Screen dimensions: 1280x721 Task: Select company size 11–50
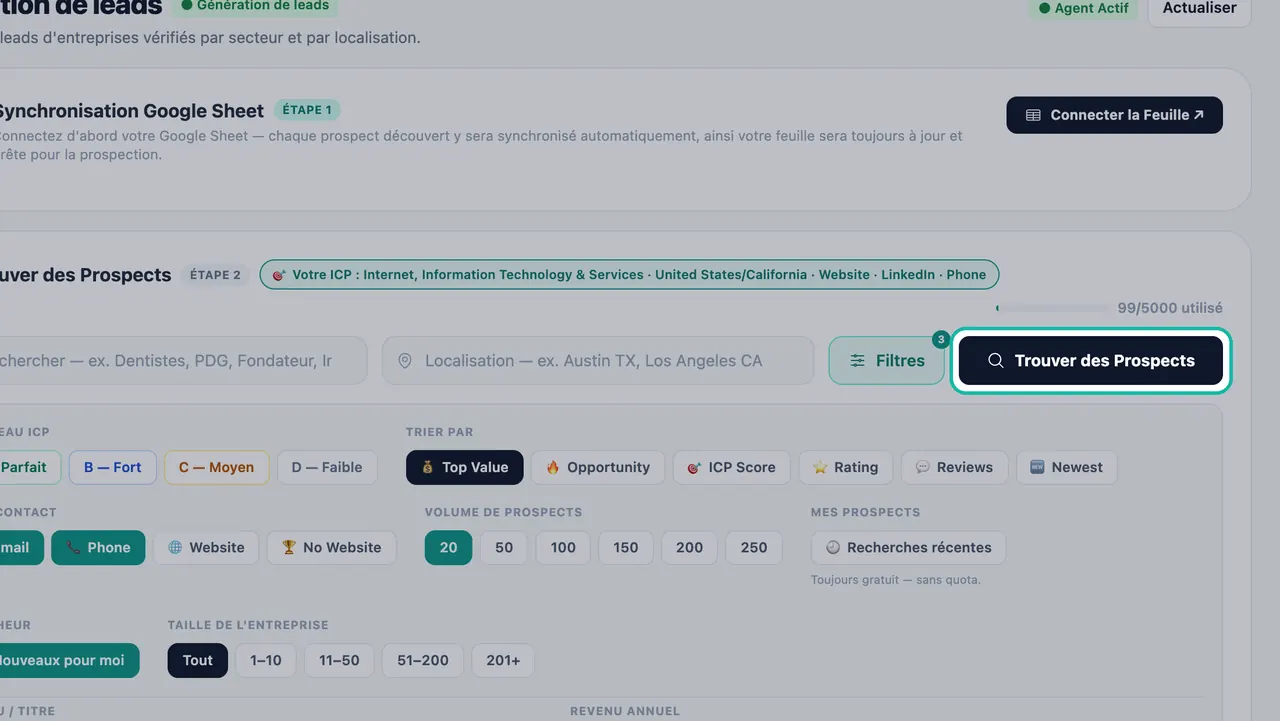click(339, 660)
